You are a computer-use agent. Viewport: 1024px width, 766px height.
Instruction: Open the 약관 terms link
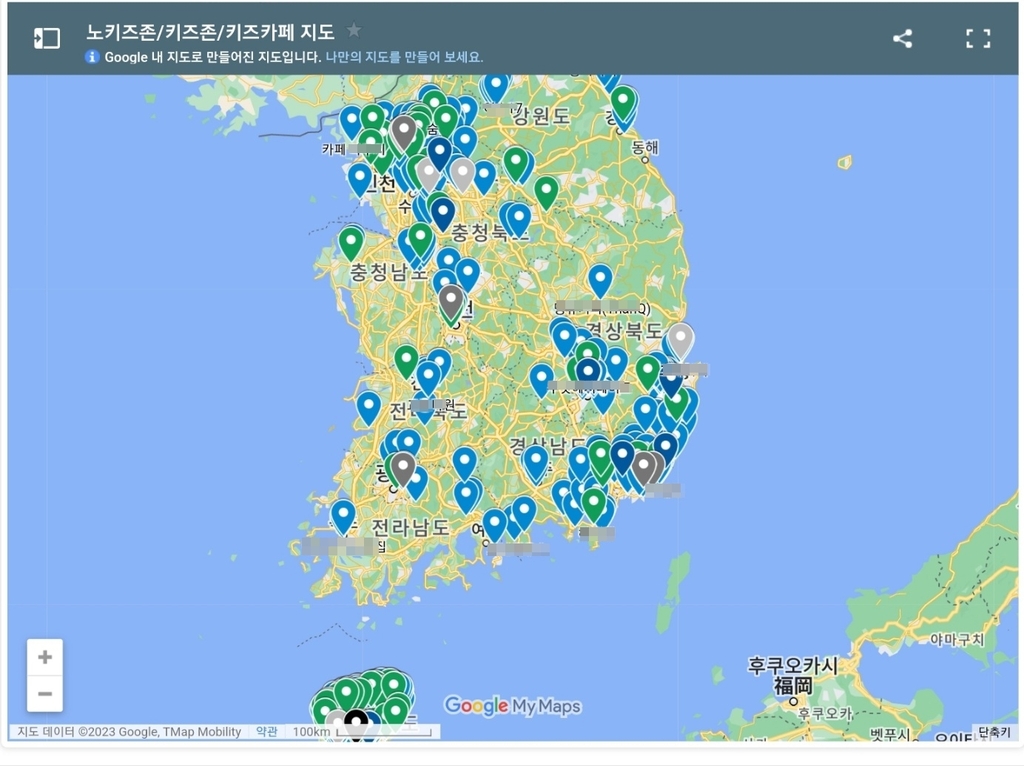point(266,731)
